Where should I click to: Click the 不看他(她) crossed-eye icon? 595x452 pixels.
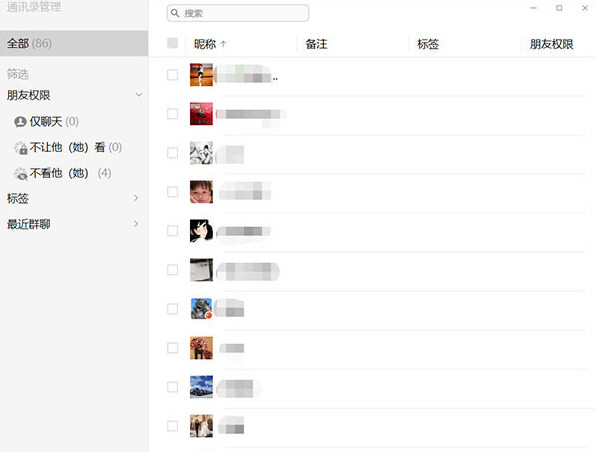pos(20,174)
